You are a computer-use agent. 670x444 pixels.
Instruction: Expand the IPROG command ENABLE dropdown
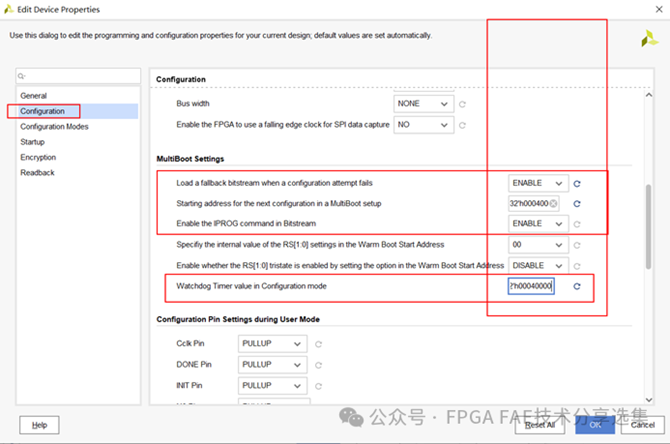tap(538, 223)
